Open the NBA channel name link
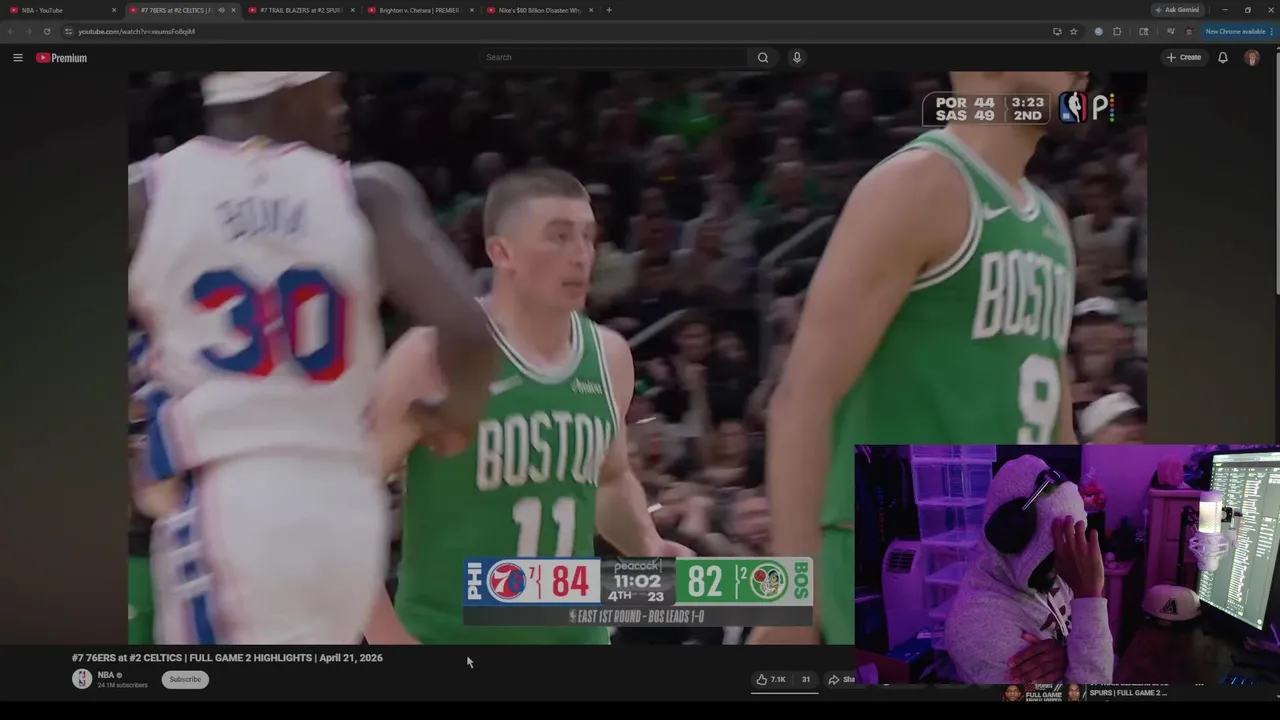 105,675
